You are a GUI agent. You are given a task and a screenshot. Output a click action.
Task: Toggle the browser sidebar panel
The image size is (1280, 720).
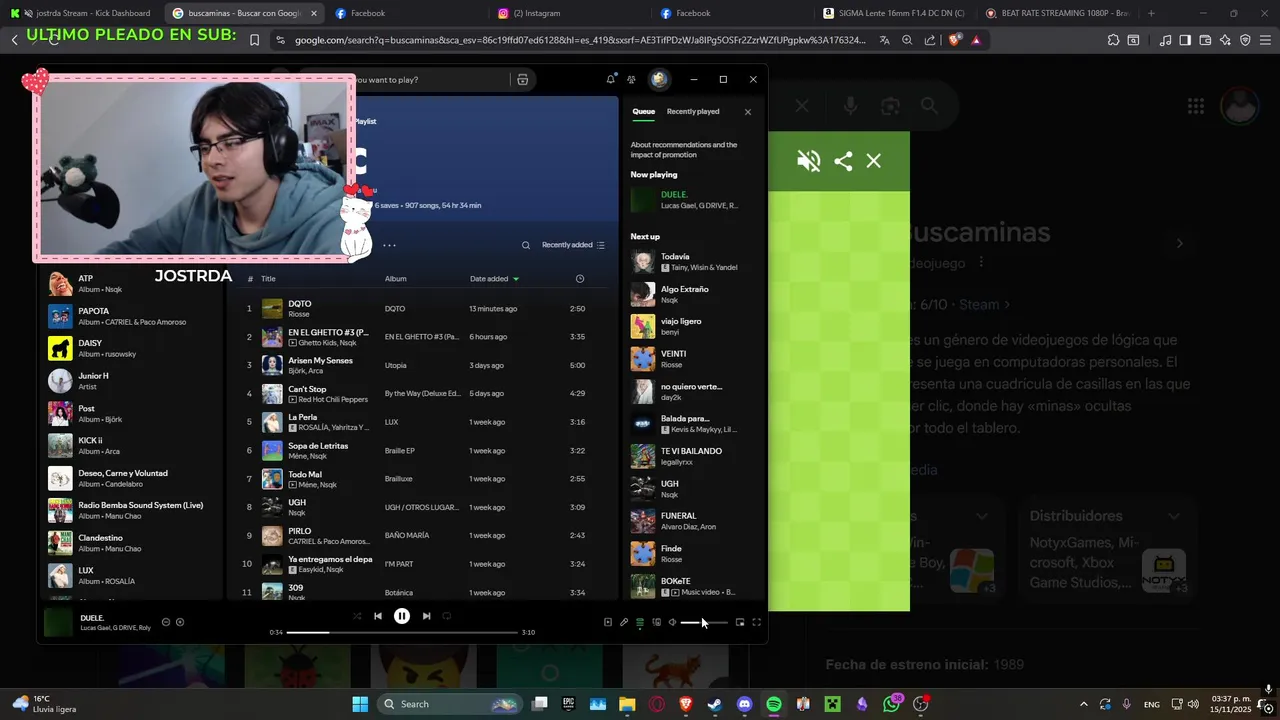1185,40
